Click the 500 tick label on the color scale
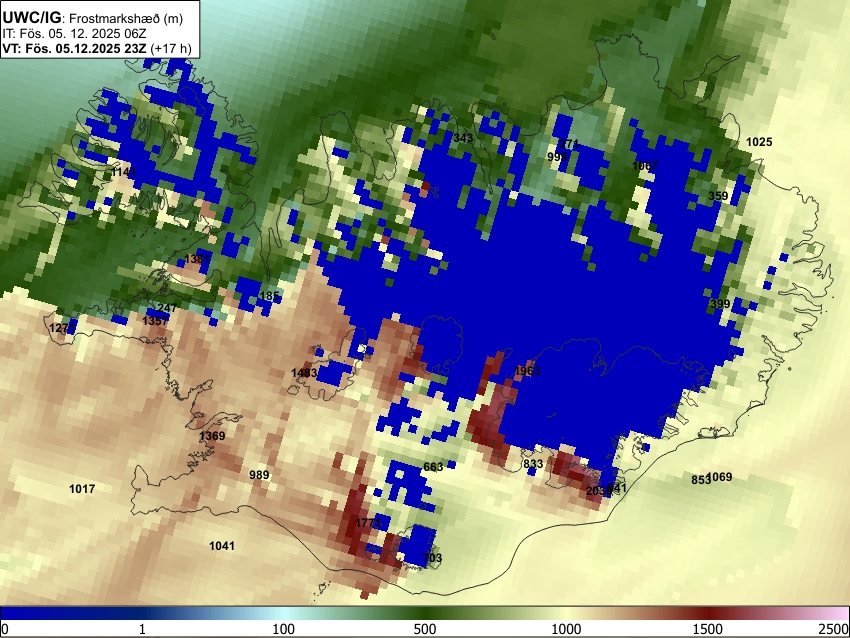This screenshot has width=850, height=638. click(x=424, y=629)
